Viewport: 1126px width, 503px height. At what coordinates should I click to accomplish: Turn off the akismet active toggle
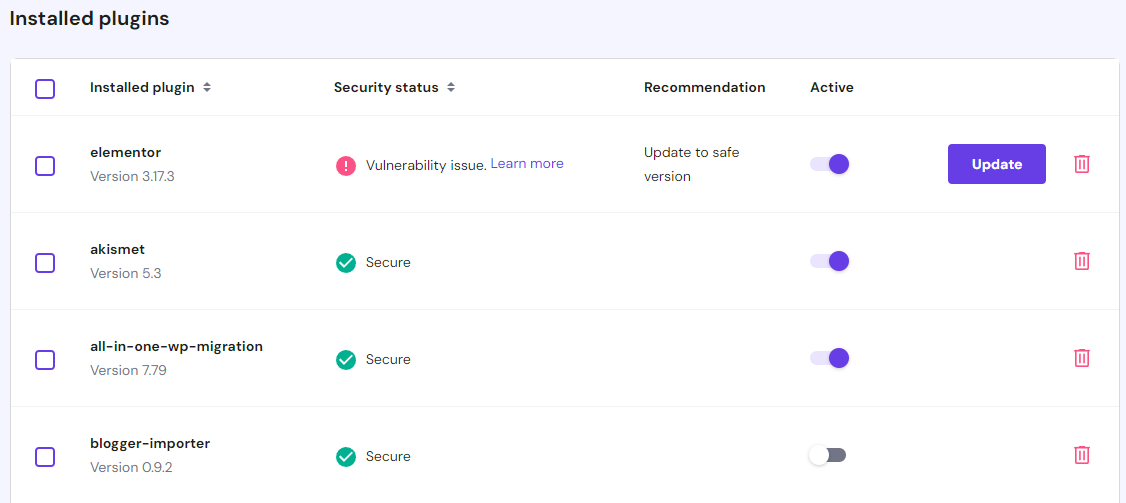[829, 261]
